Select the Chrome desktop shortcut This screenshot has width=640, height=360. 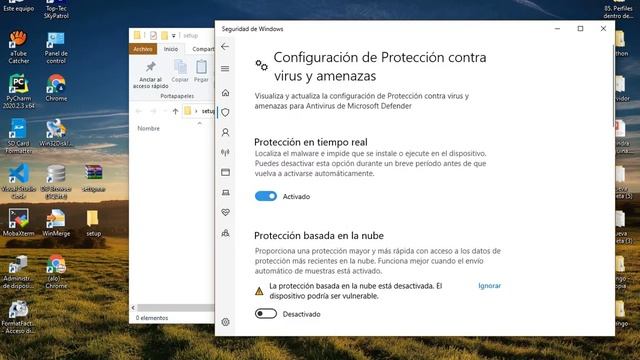point(56,88)
